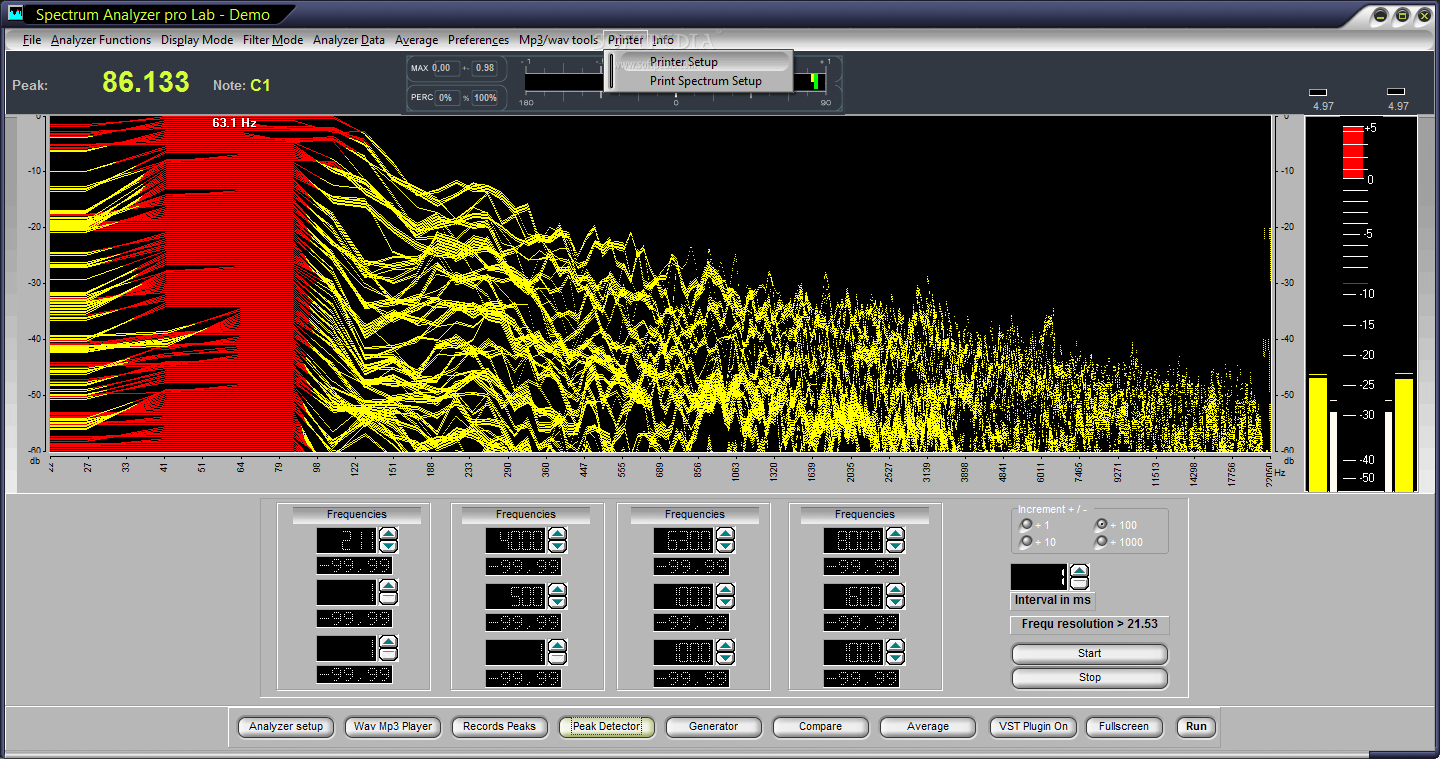The image size is (1440, 759).
Task: Start the peak interval measurement
Action: click(1089, 654)
